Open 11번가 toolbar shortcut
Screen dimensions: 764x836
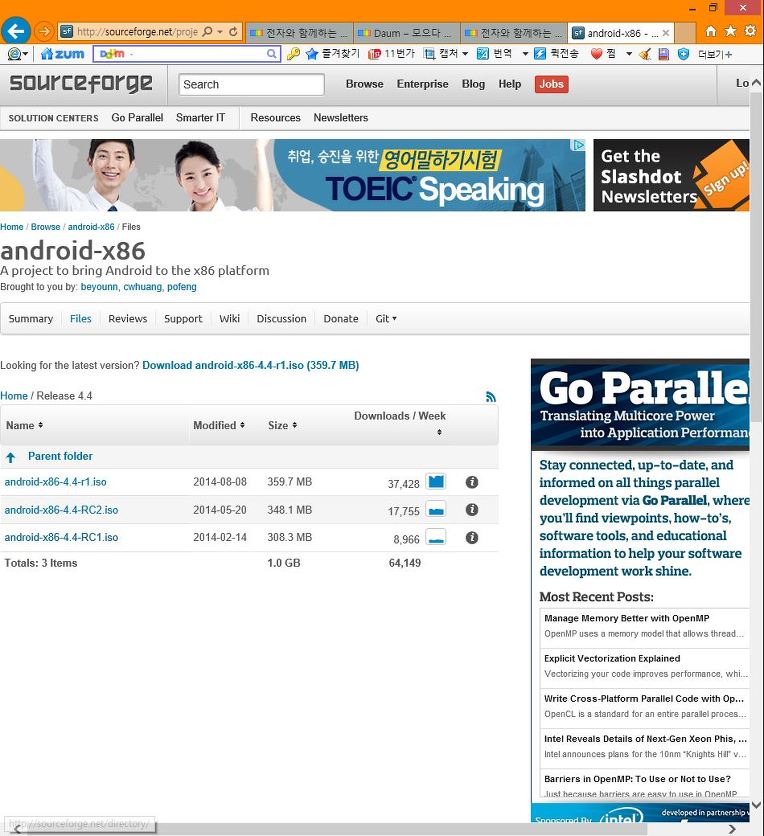391,54
